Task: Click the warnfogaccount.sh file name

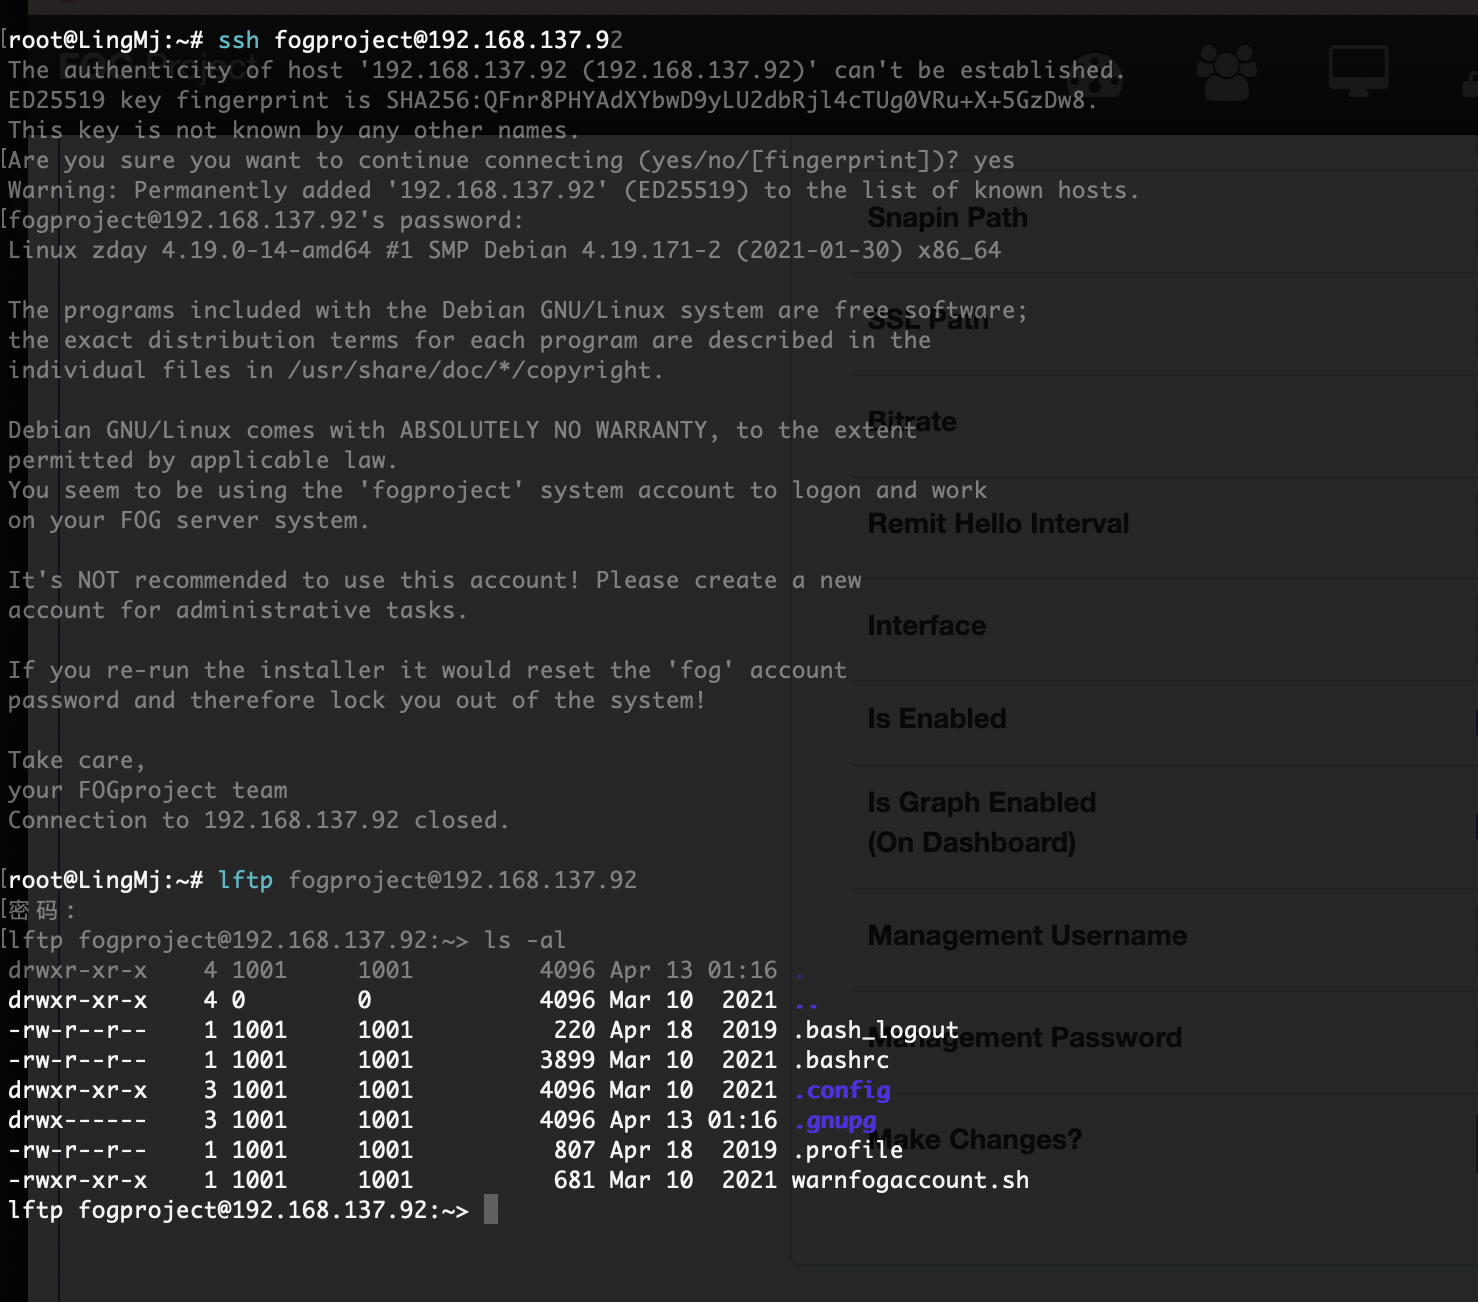Action: [x=910, y=1180]
